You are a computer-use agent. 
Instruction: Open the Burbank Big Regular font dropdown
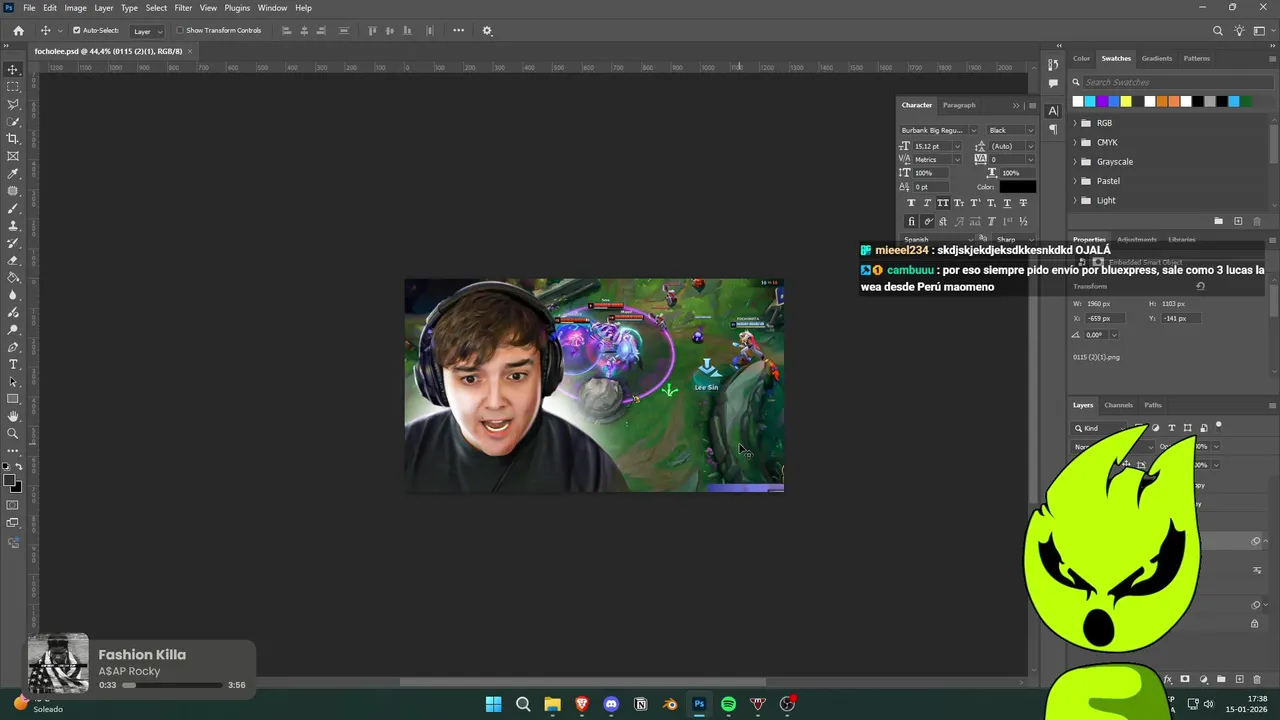(938, 130)
